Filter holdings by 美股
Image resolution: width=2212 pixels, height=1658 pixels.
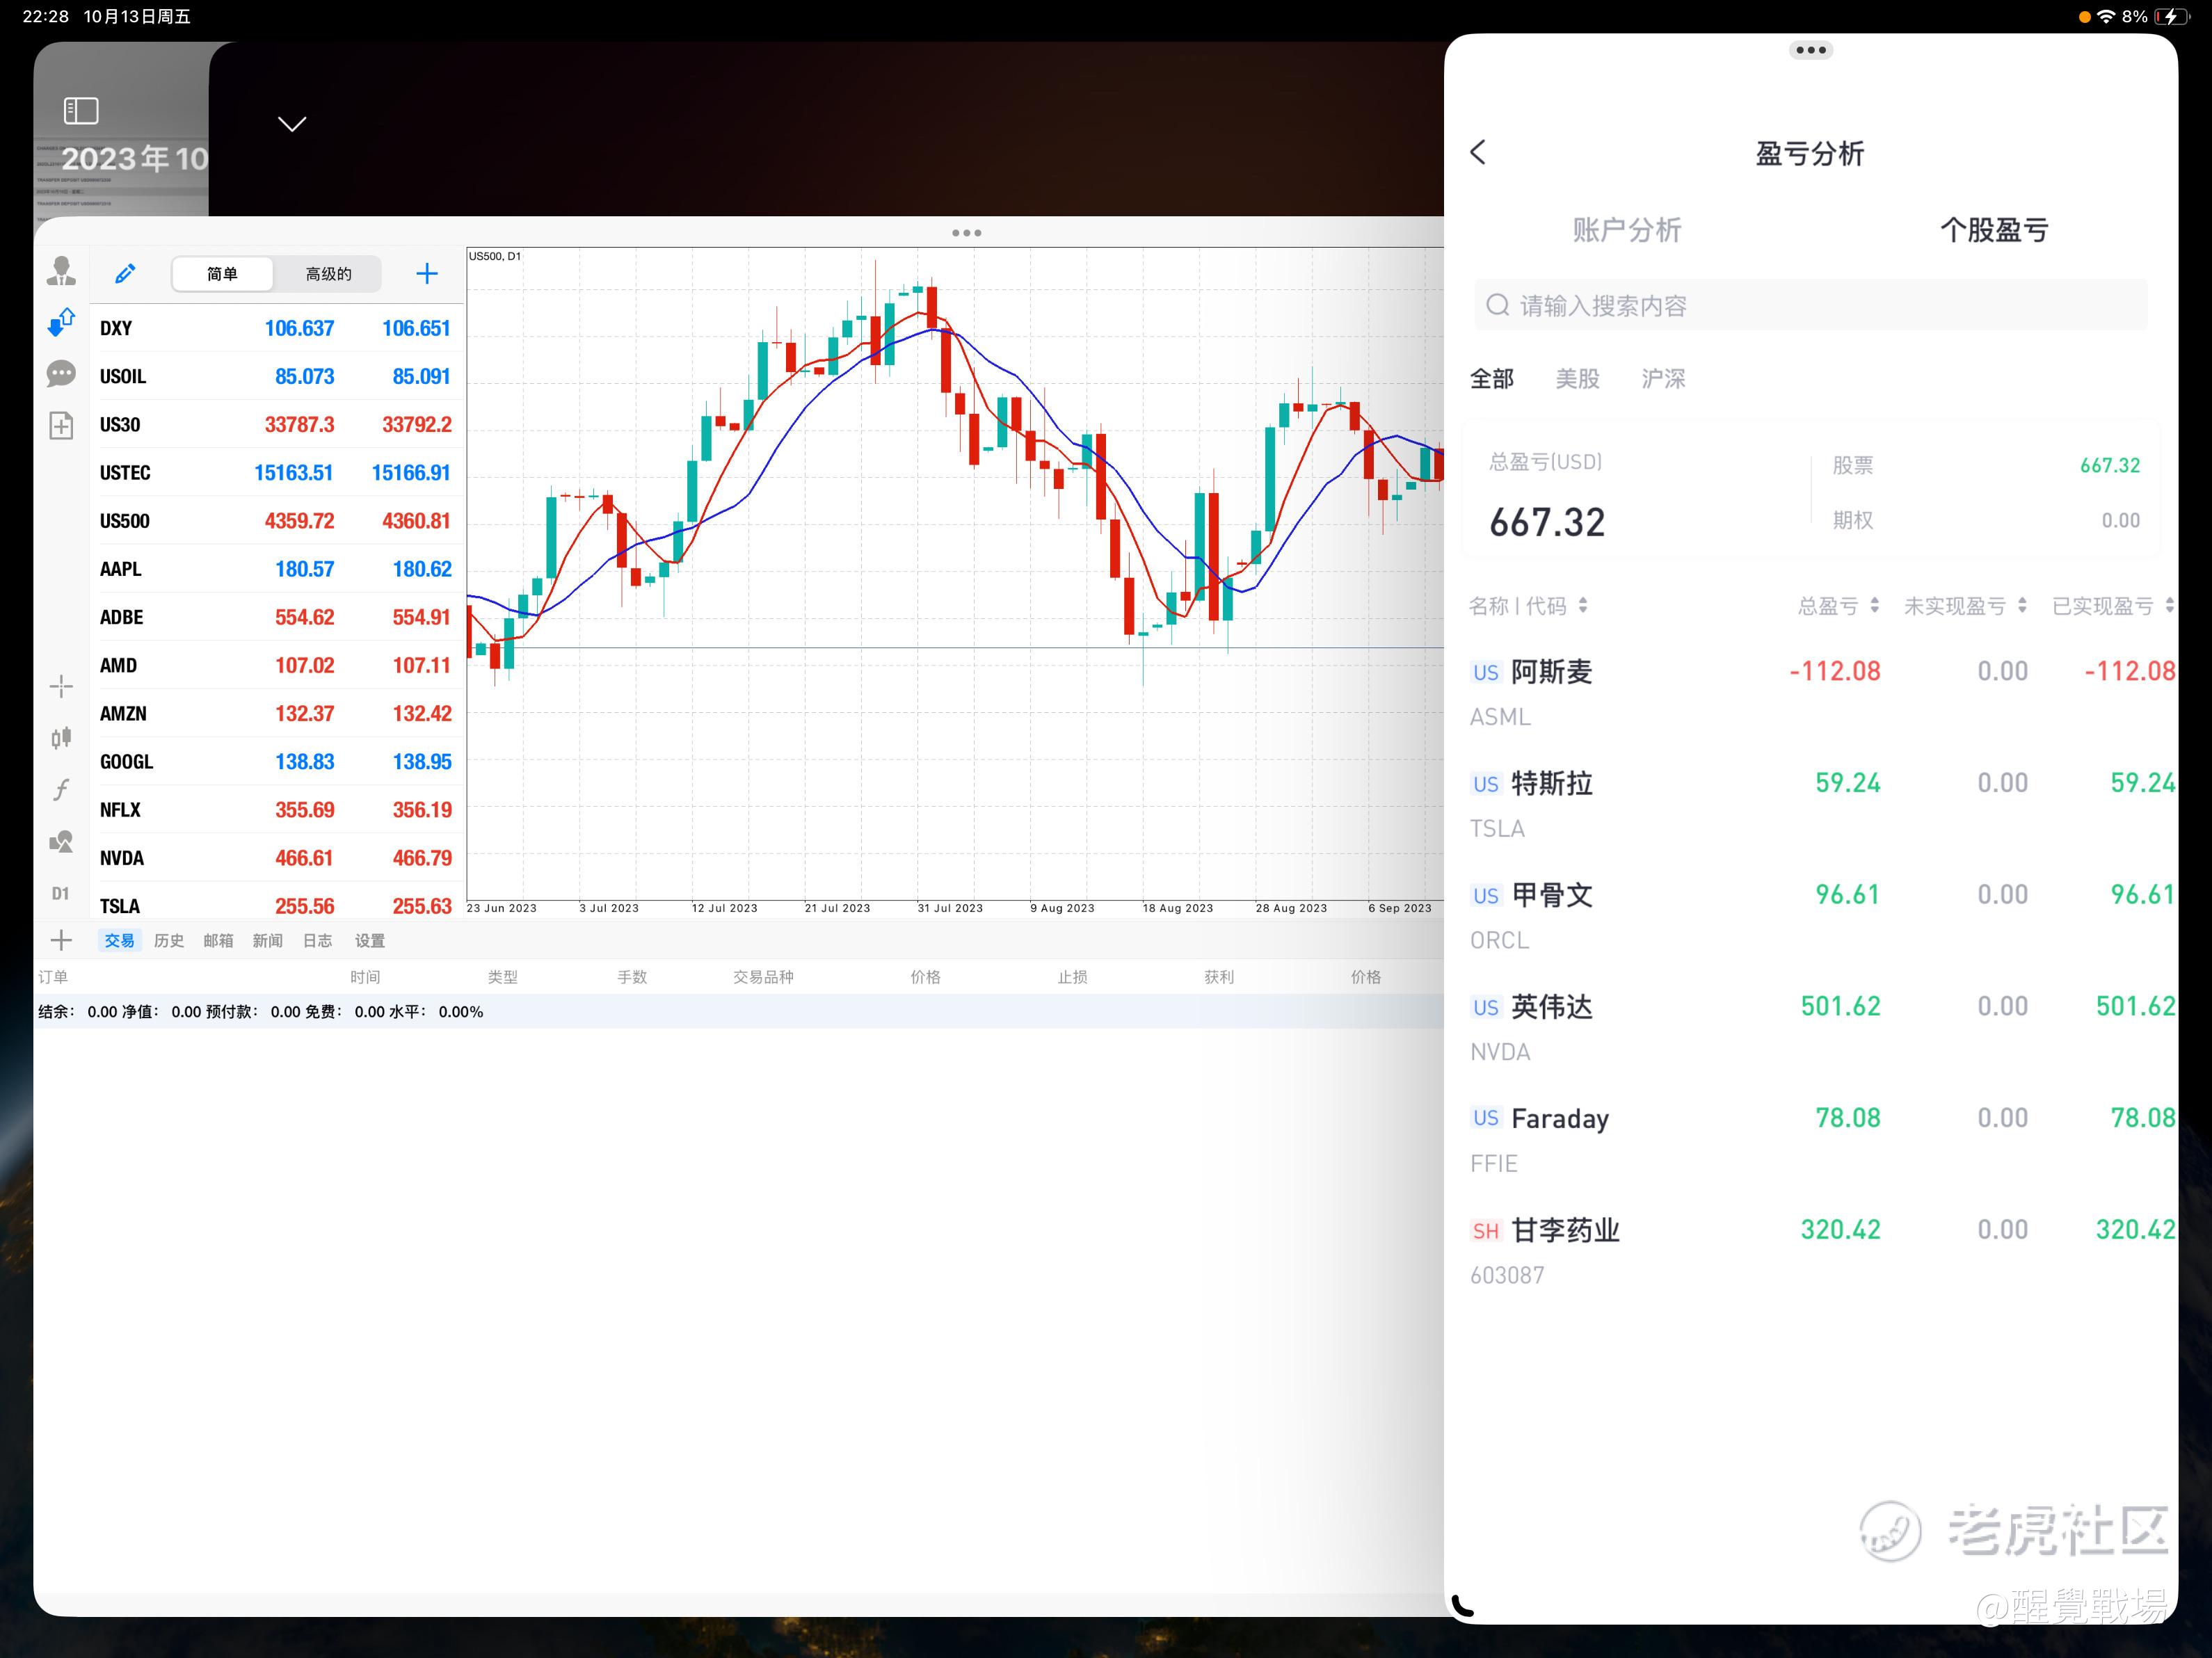(x=1578, y=379)
